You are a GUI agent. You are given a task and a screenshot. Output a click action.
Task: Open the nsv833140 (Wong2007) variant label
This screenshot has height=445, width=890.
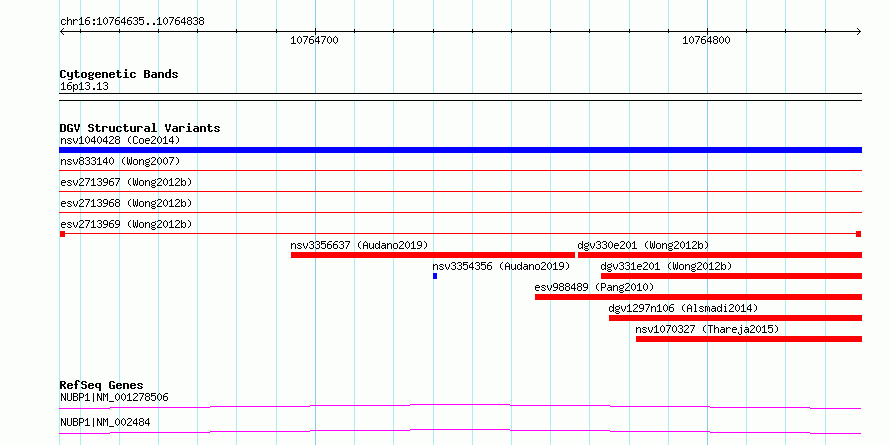pos(120,161)
